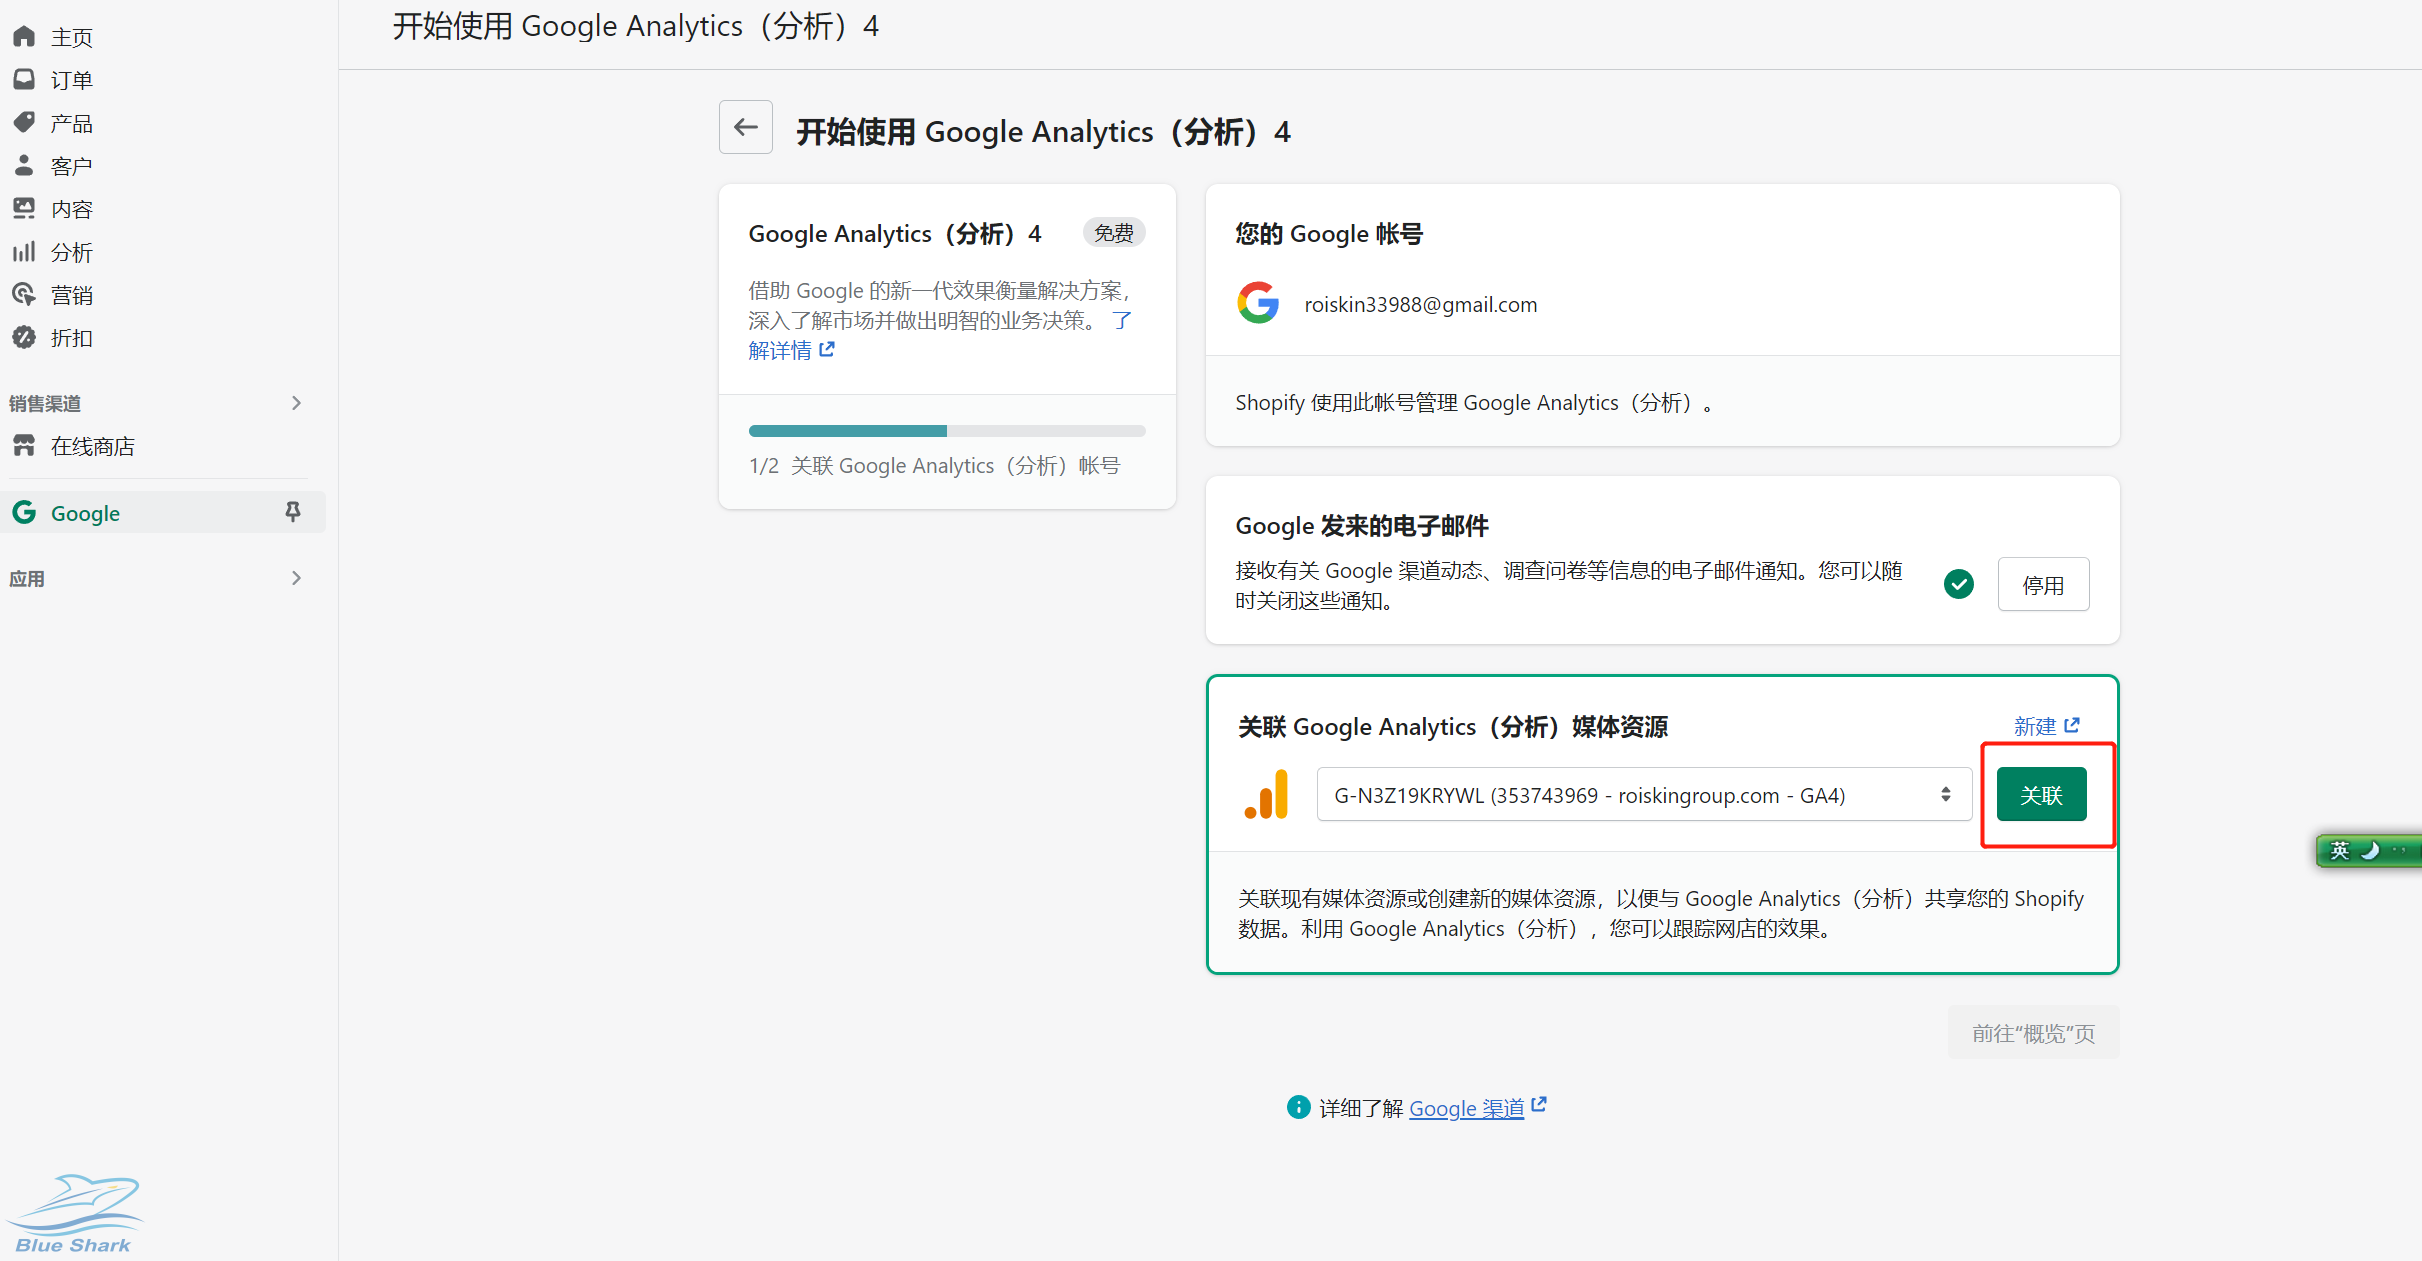The width and height of the screenshot is (2422, 1261).
Task: Expand the 销售渠道 section chevron
Action: pyautogui.click(x=296, y=403)
